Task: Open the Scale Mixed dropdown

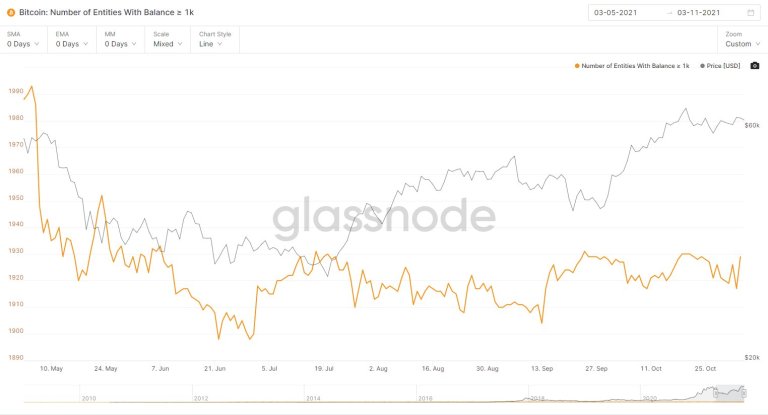Action: click(168, 40)
